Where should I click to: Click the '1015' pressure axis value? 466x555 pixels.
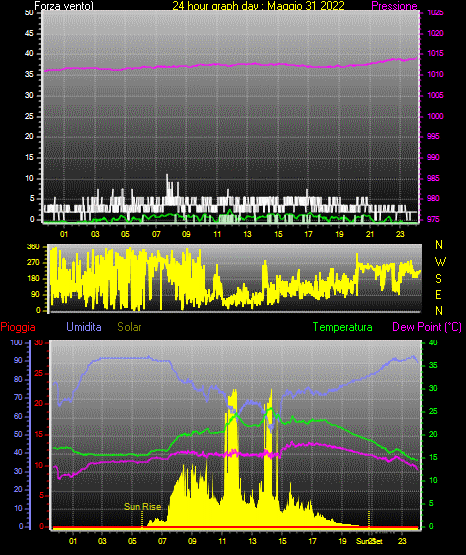pyautogui.click(x=435, y=53)
